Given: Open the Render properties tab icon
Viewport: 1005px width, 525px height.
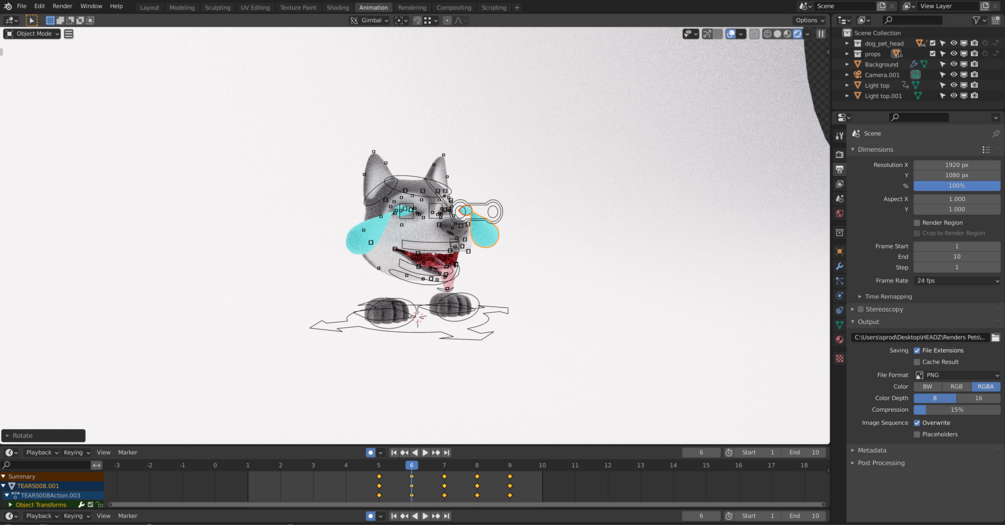Looking at the screenshot, I should point(840,154).
